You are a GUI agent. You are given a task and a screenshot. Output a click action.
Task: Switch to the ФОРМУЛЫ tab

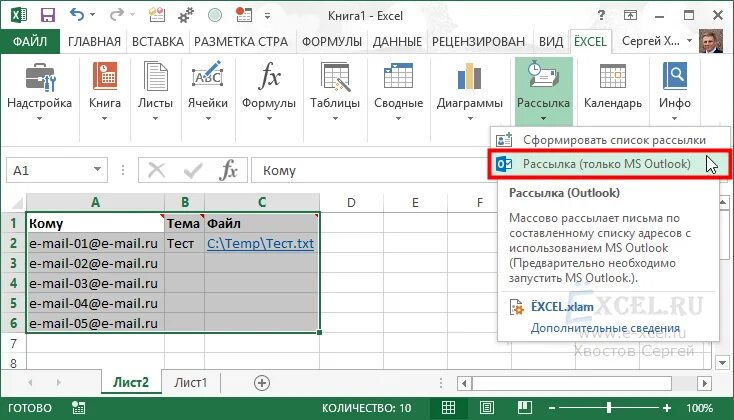click(x=332, y=42)
